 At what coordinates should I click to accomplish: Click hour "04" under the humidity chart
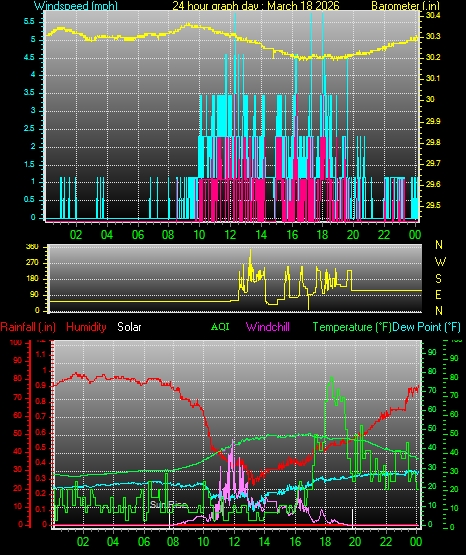coord(113,542)
